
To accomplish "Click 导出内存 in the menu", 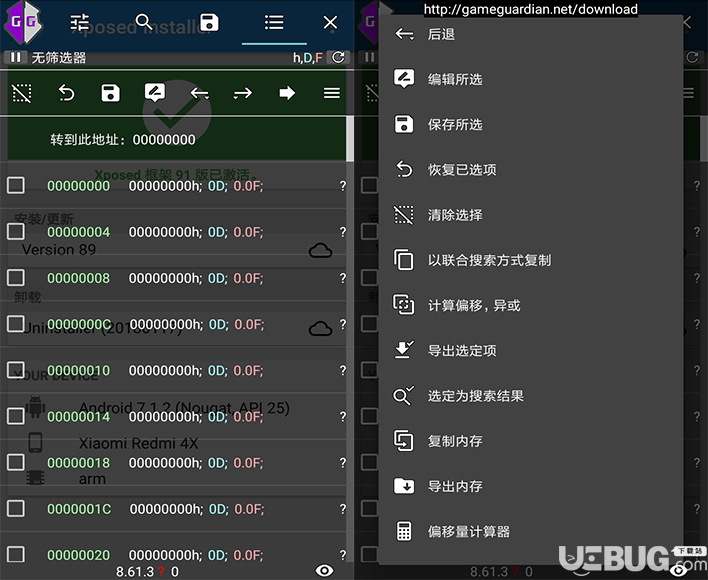I will coord(455,486).
